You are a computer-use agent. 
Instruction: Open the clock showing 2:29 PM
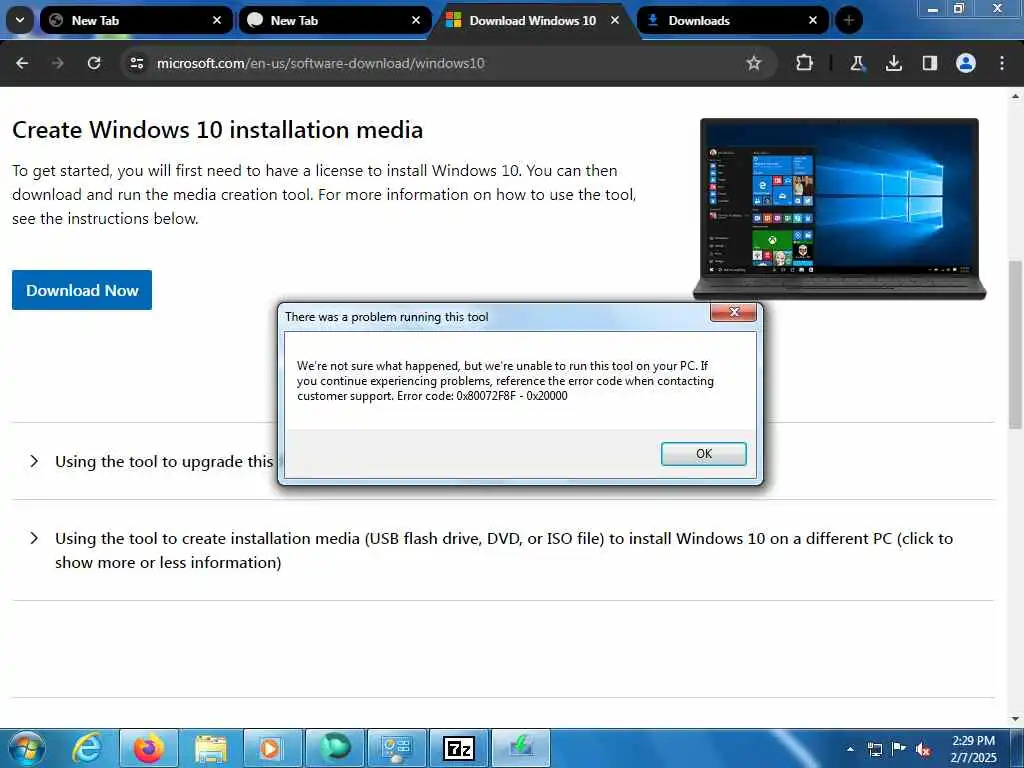pos(973,748)
